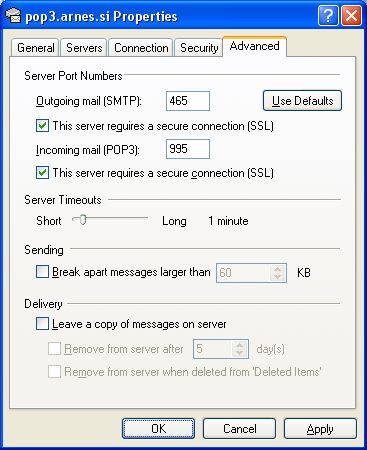Switch to the General tab
This screenshot has width=367, height=450.
tap(35, 48)
